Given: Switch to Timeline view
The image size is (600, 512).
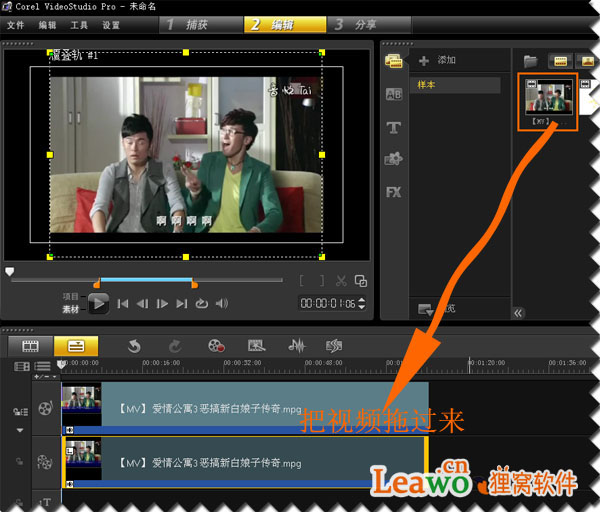Looking at the screenshot, I should [x=76, y=346].
